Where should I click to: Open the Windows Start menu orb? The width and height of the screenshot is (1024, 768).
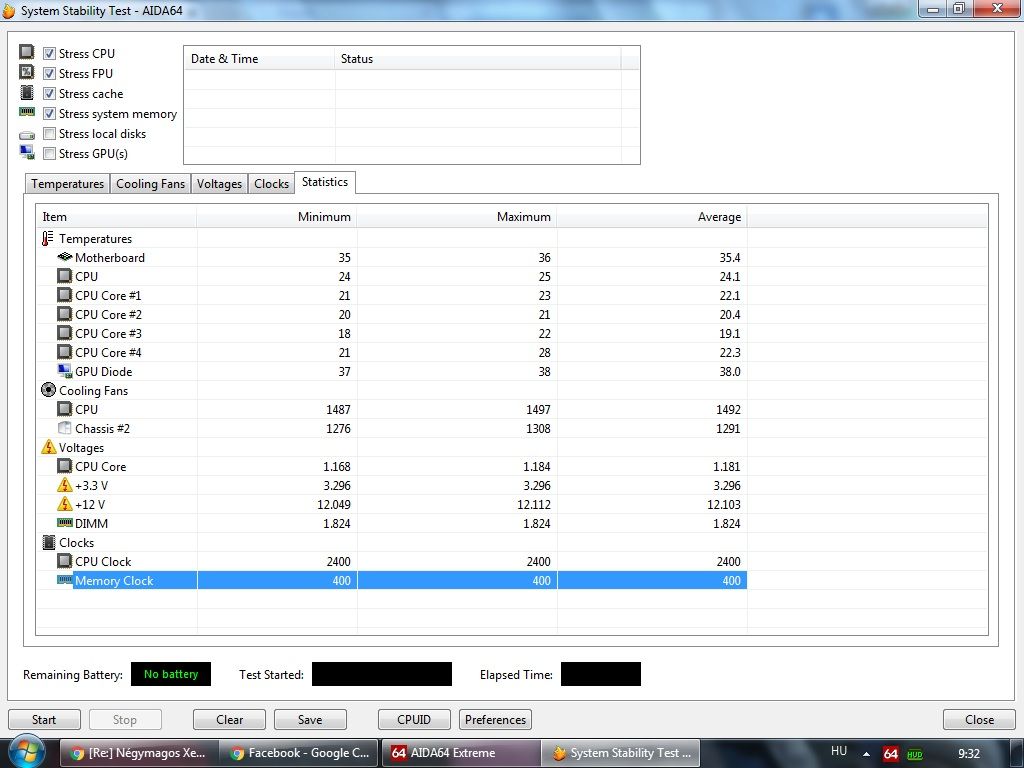point(27,752)
